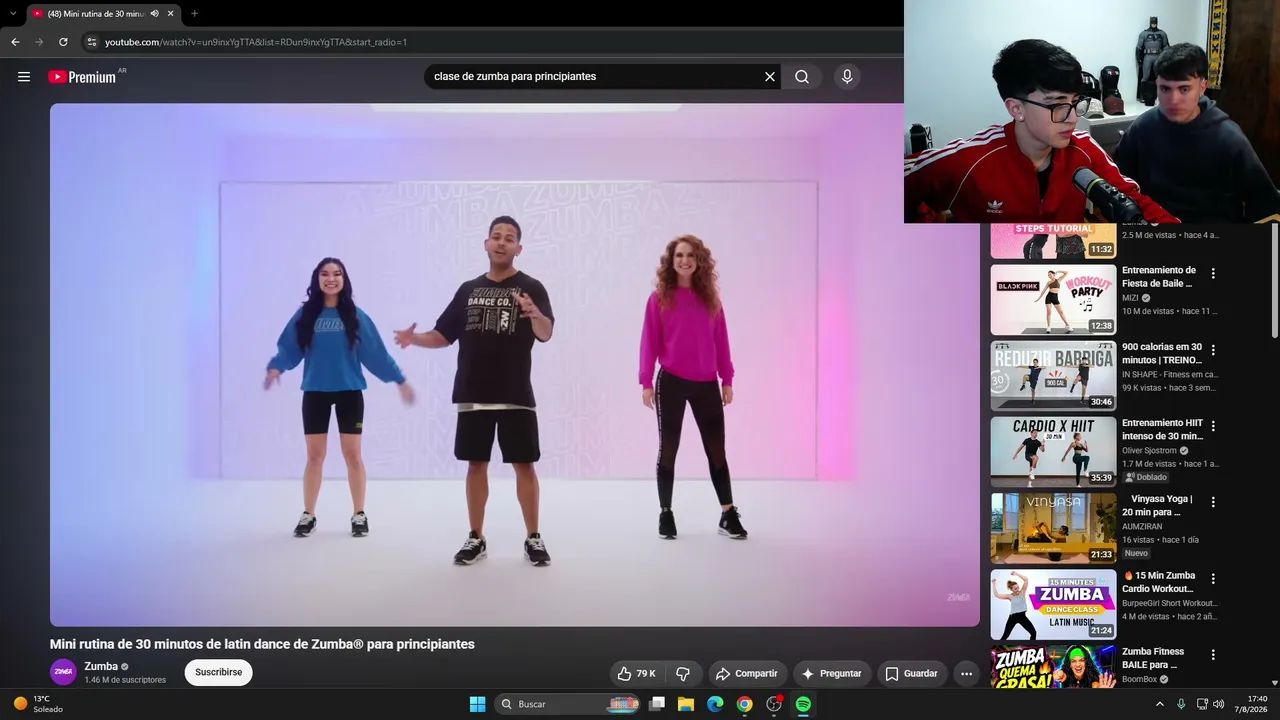
Task: Open Entrenamiento HIIT intenso title
Action: tap(1162, 430)
